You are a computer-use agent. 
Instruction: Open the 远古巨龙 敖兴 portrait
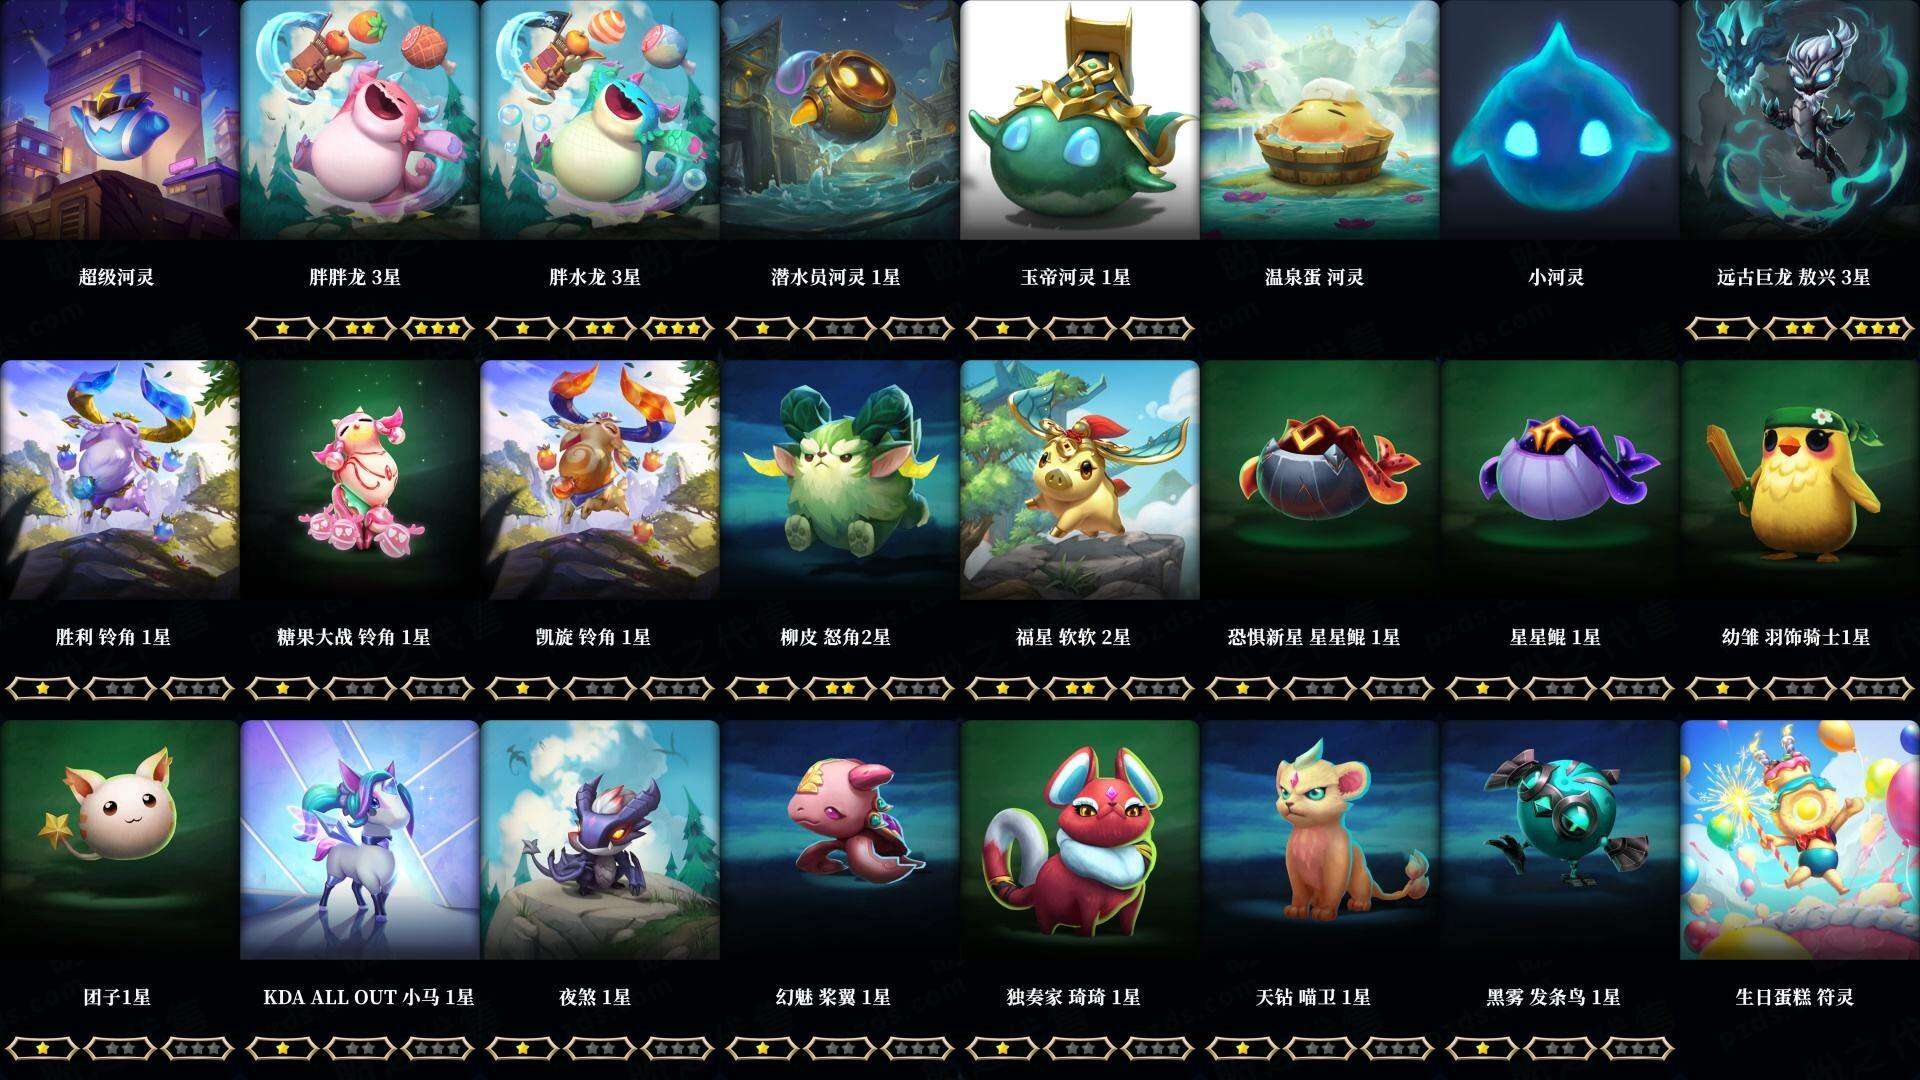(1800, 120)
